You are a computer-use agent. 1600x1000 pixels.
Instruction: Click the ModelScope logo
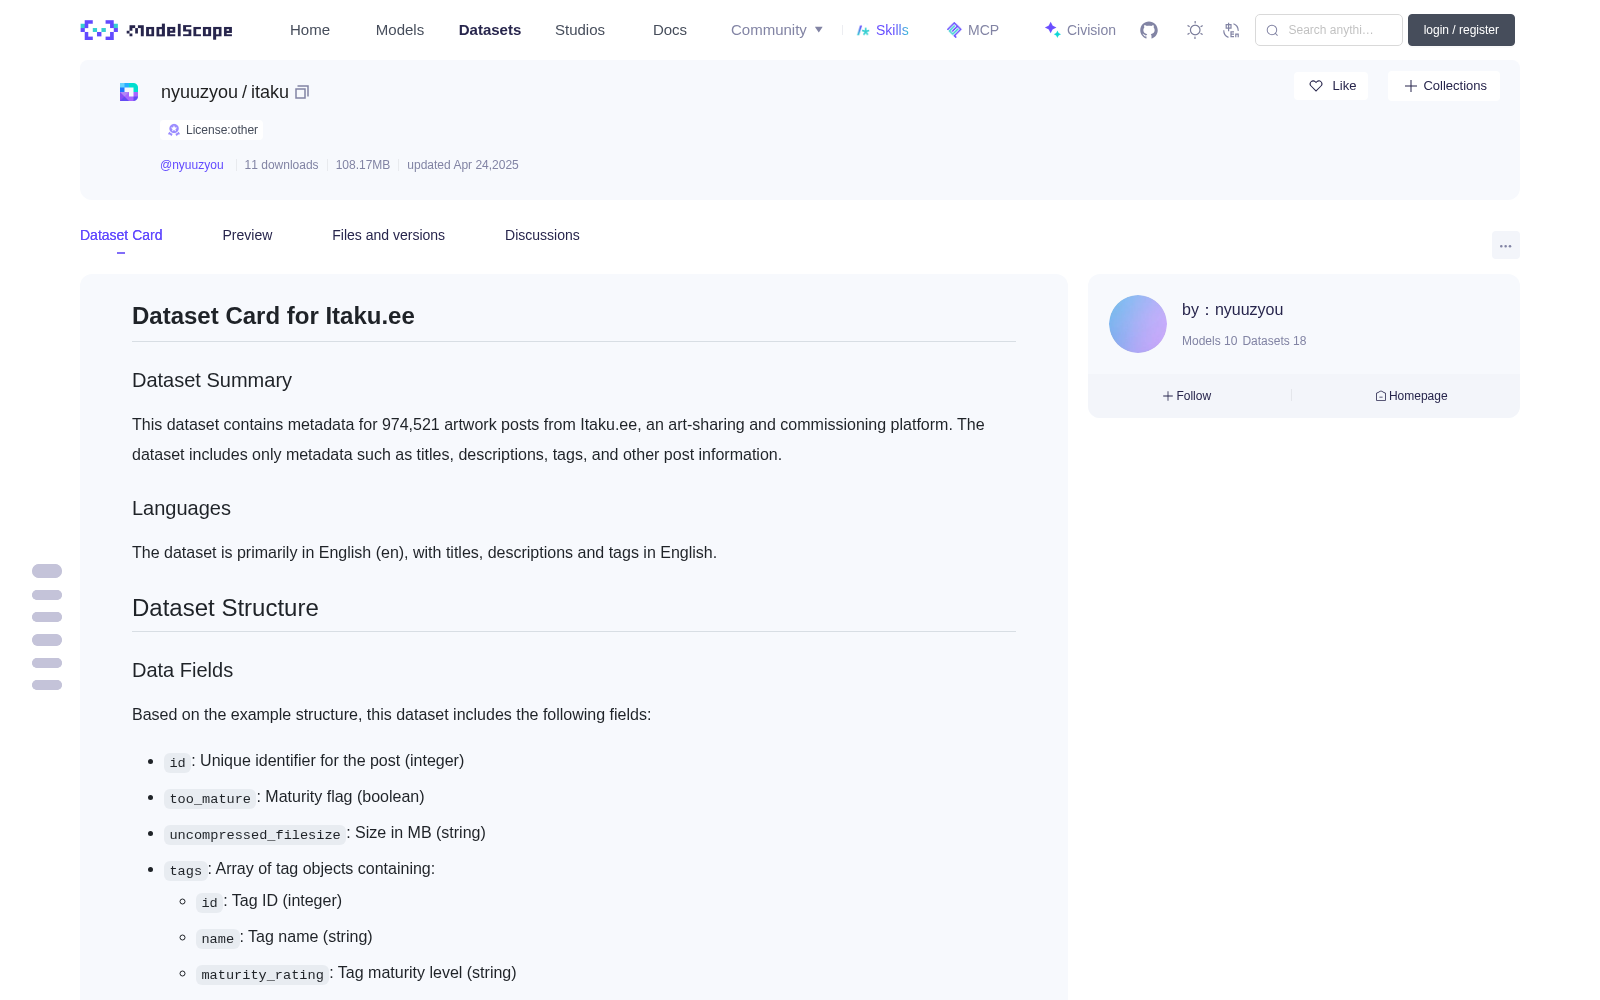[x=156, y=30]
